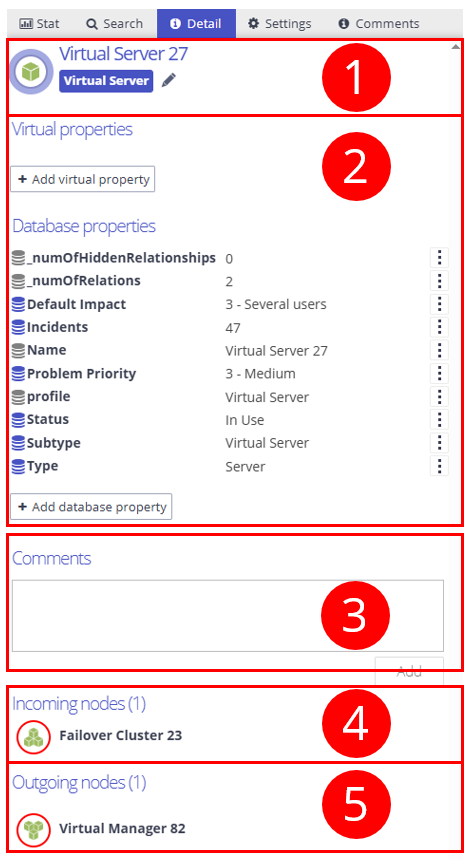Open the three-dot menu for Incidents row
The width and height of the screenshot is (470, 860).
pyautogui.click(x=439, y=327)
